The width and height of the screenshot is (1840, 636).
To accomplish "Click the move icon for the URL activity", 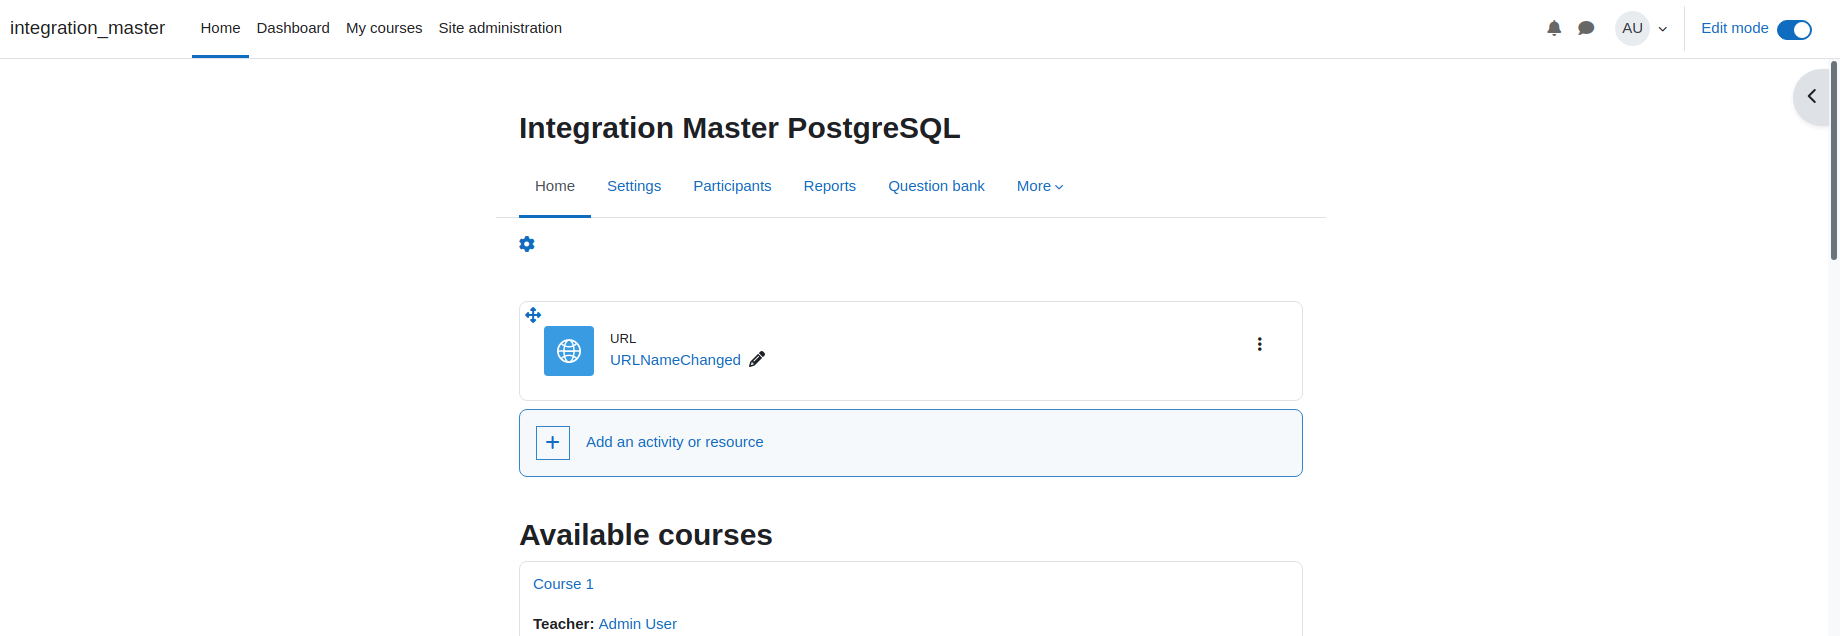I will (x=533, y=315).
